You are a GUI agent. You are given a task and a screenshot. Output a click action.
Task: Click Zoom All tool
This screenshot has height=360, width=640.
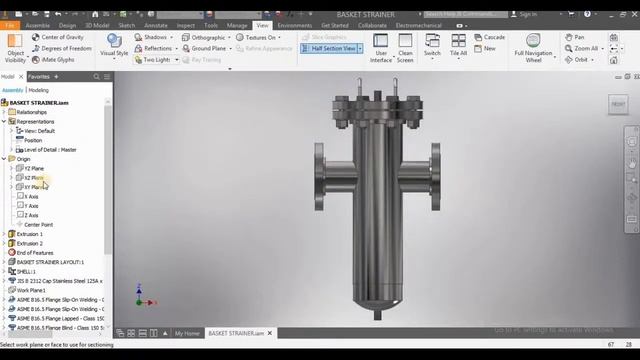pos(582,49)
